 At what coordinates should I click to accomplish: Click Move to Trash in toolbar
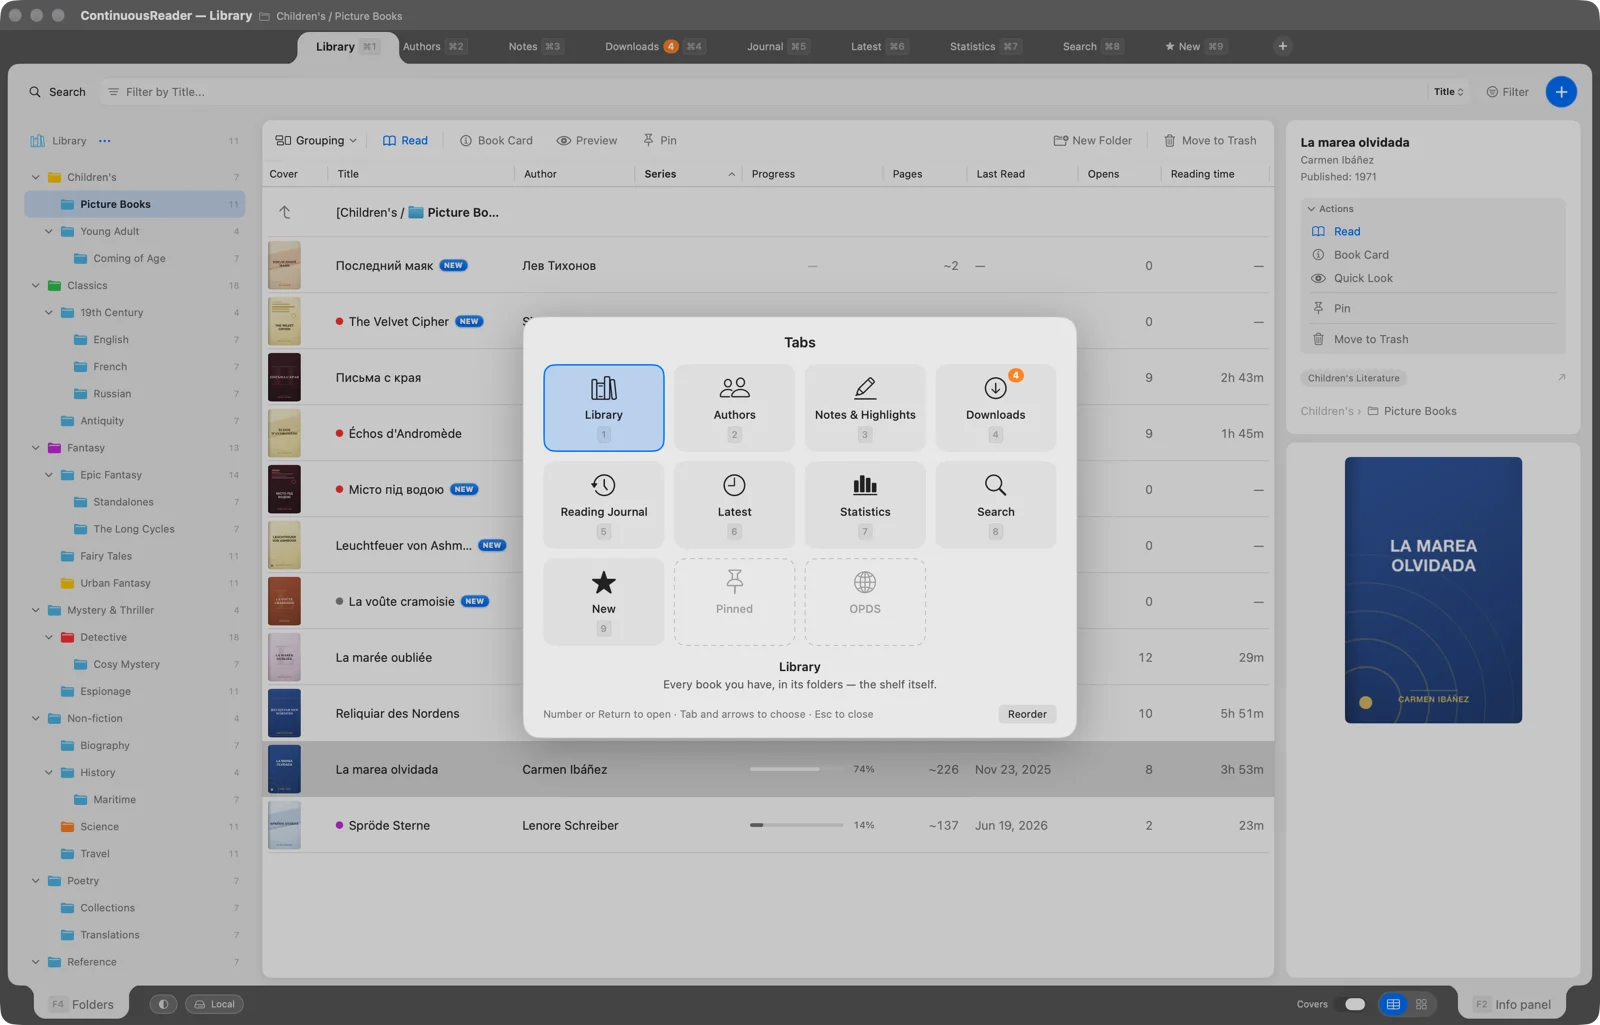click(x=1210, y=140)
